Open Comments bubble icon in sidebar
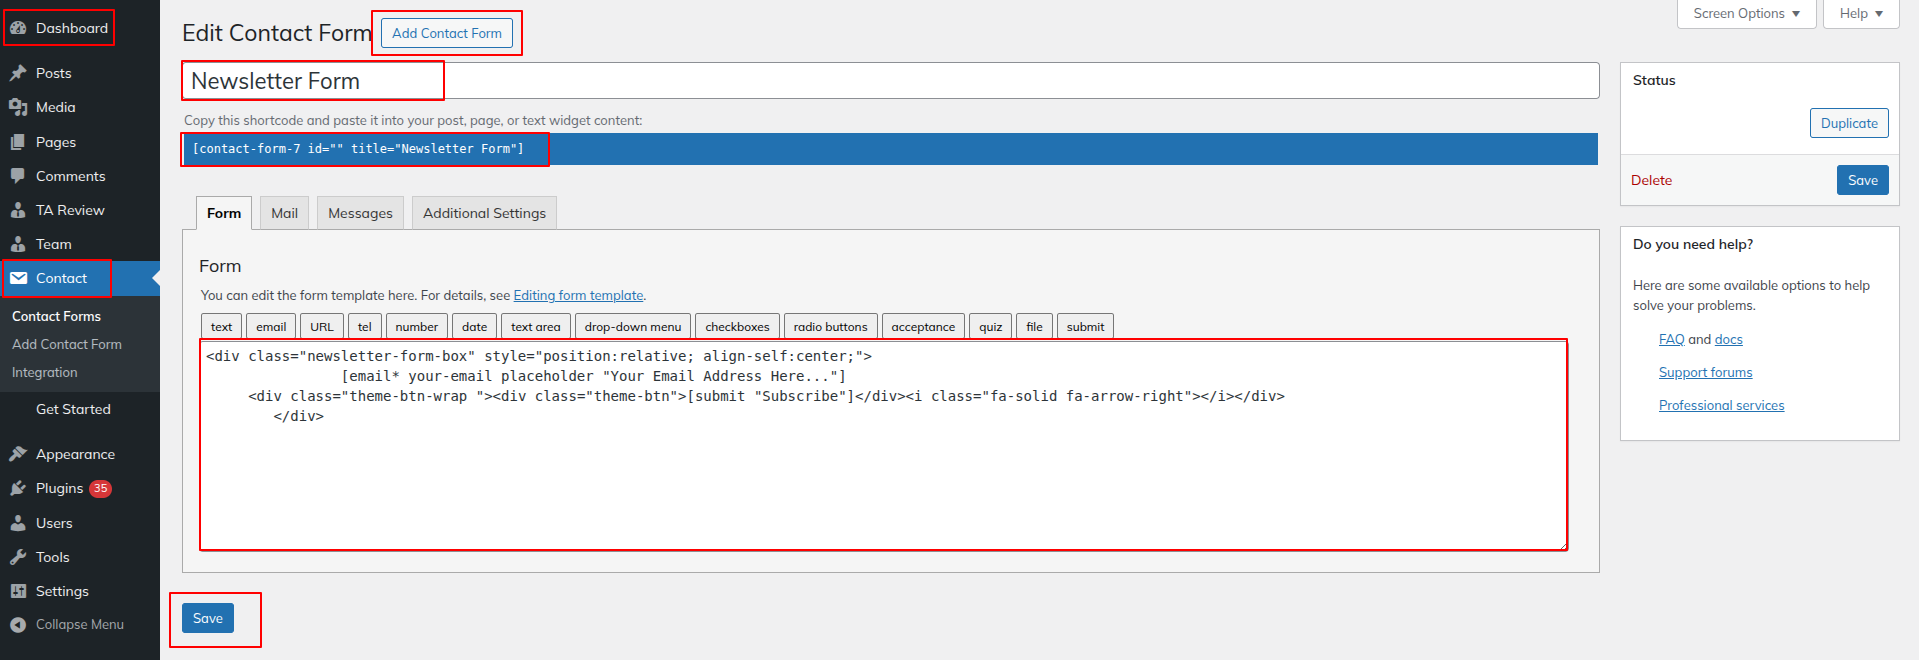The width and height of the screenshot is (1919, 660). [18, 176]
